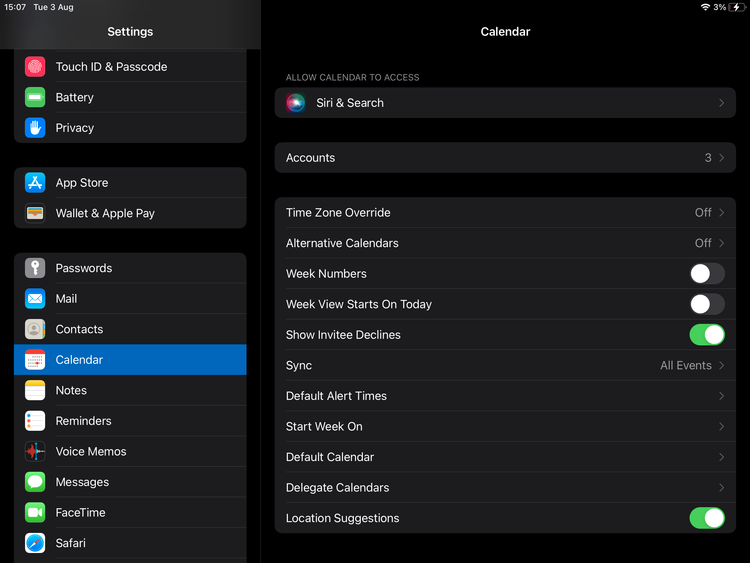The image size is (750, 563).
Task: Select Privacy in settings sidebar
Action: (130, 128)
